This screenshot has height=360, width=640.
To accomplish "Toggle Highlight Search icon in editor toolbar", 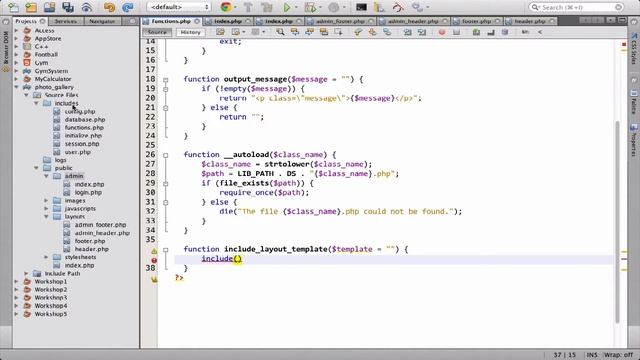I will click(324, 32).
